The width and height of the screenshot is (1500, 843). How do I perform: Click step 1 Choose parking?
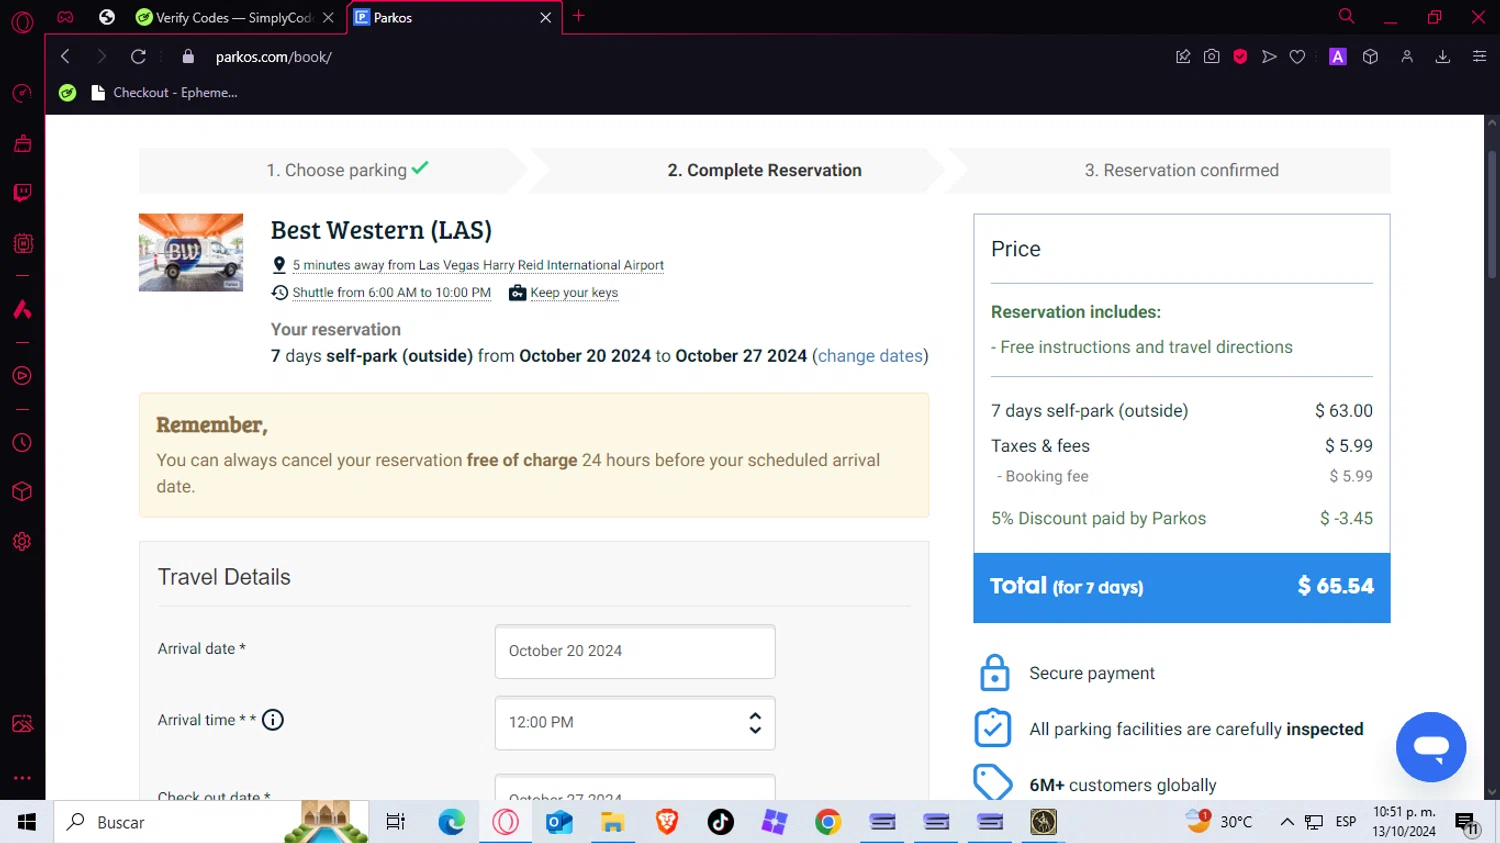click(x=346, y=170)
